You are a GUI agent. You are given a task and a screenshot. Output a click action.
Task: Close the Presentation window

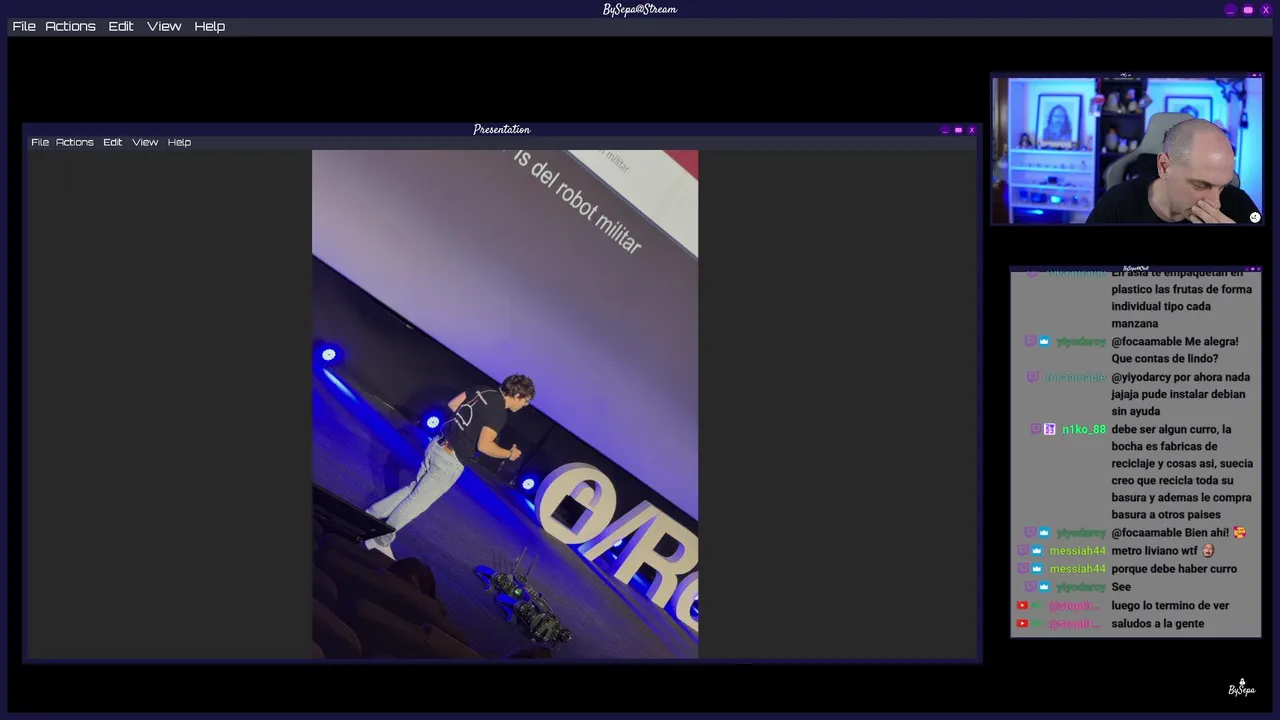[971, 130]
